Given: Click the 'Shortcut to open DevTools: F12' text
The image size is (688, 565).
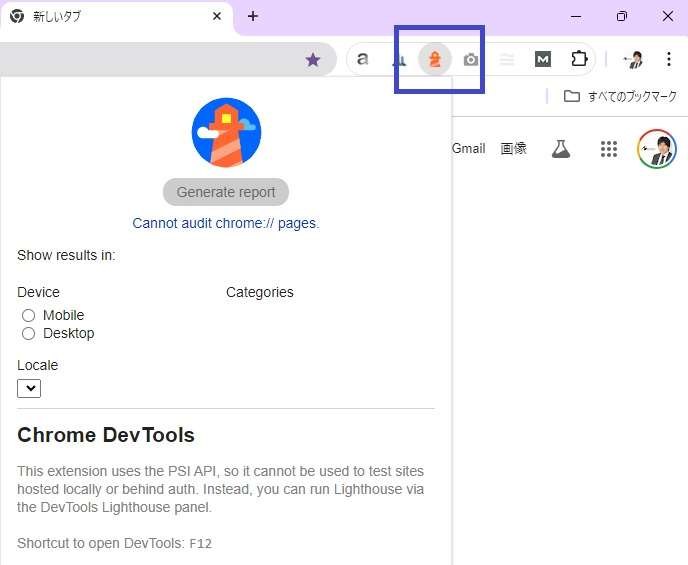Looking at the screenshot, I should pyautogui.click(x=115, y=544).
